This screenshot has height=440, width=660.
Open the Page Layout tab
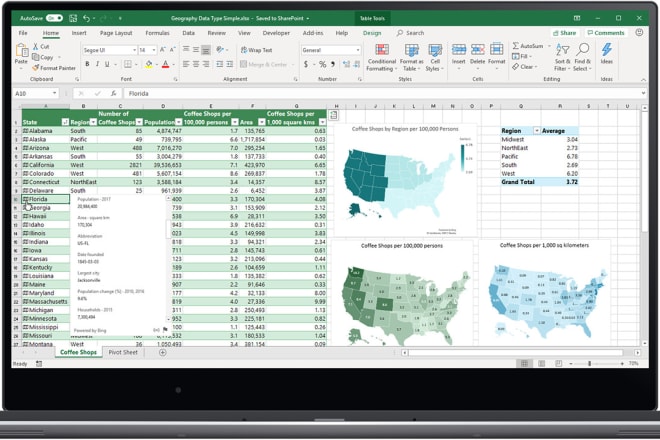pos(116,33)
